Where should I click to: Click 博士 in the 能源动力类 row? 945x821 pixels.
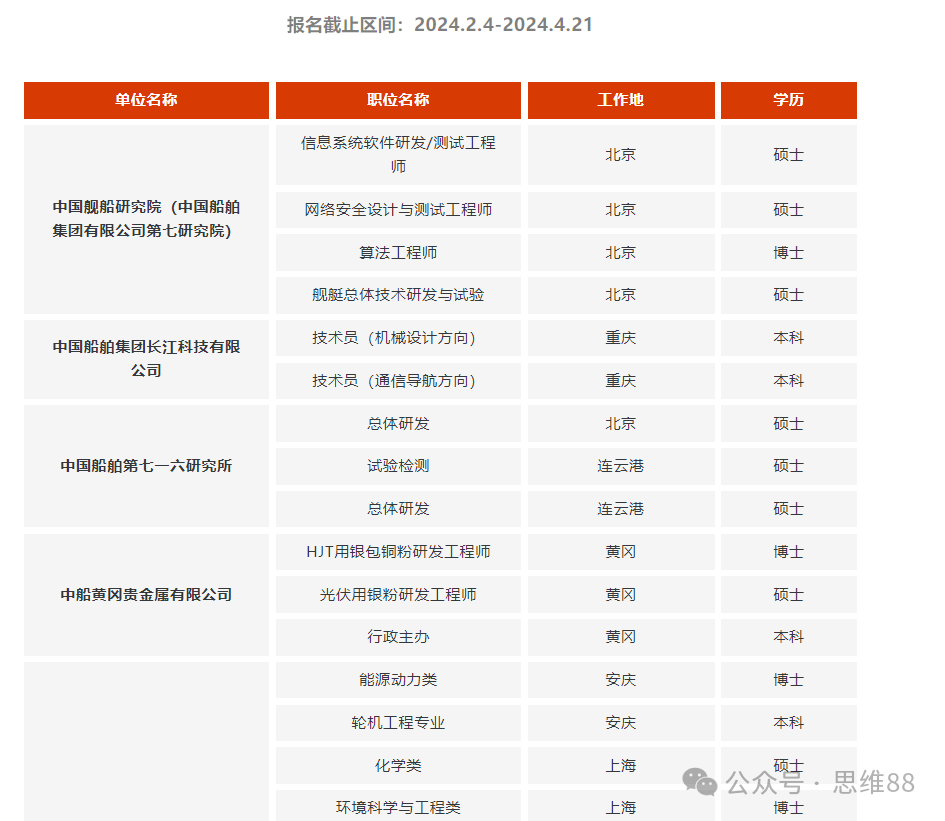(788, 680)
